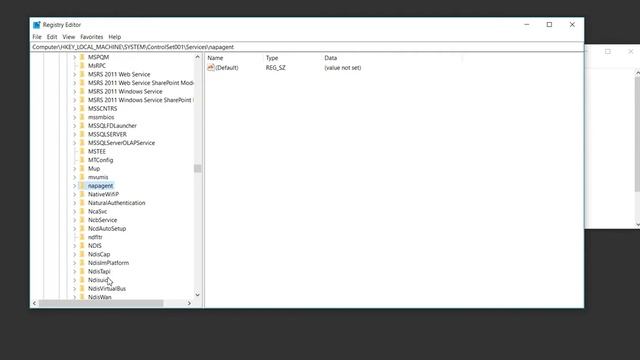Click the NativeWifiP folder icon
Screen dimensions: 640x360
[82, 194]
